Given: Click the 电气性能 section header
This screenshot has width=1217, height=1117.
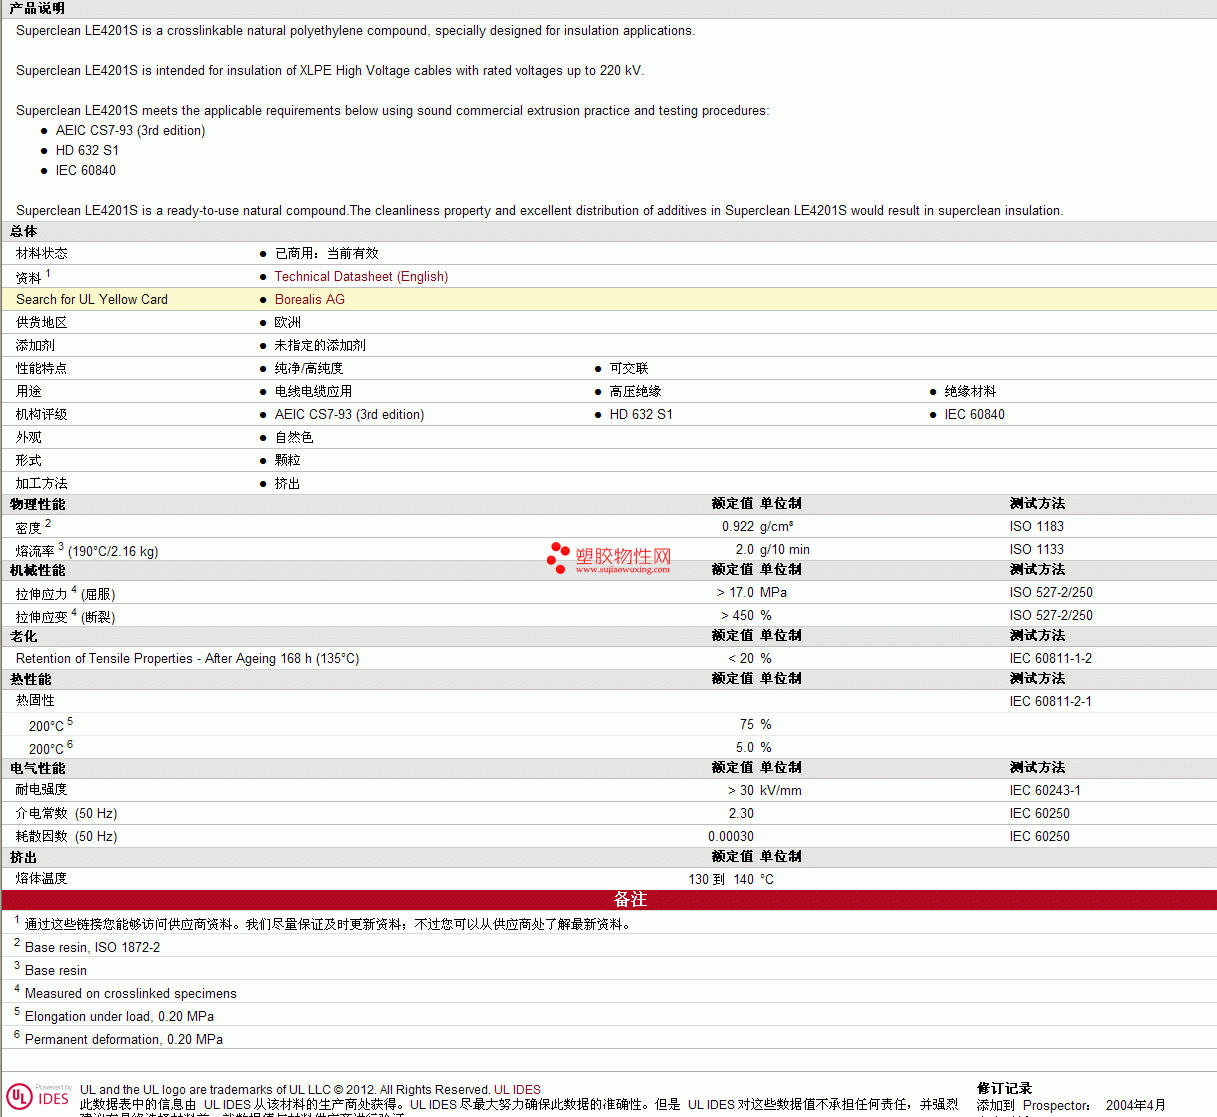Looking at the screenshot, I should (x=38, y=769).
